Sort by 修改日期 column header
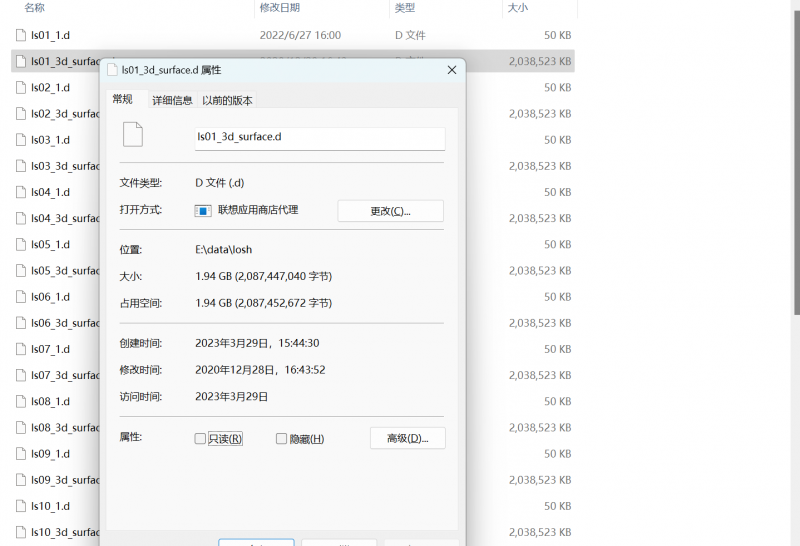This screenshot has width=800, height=546. click(x=280, y=8)
